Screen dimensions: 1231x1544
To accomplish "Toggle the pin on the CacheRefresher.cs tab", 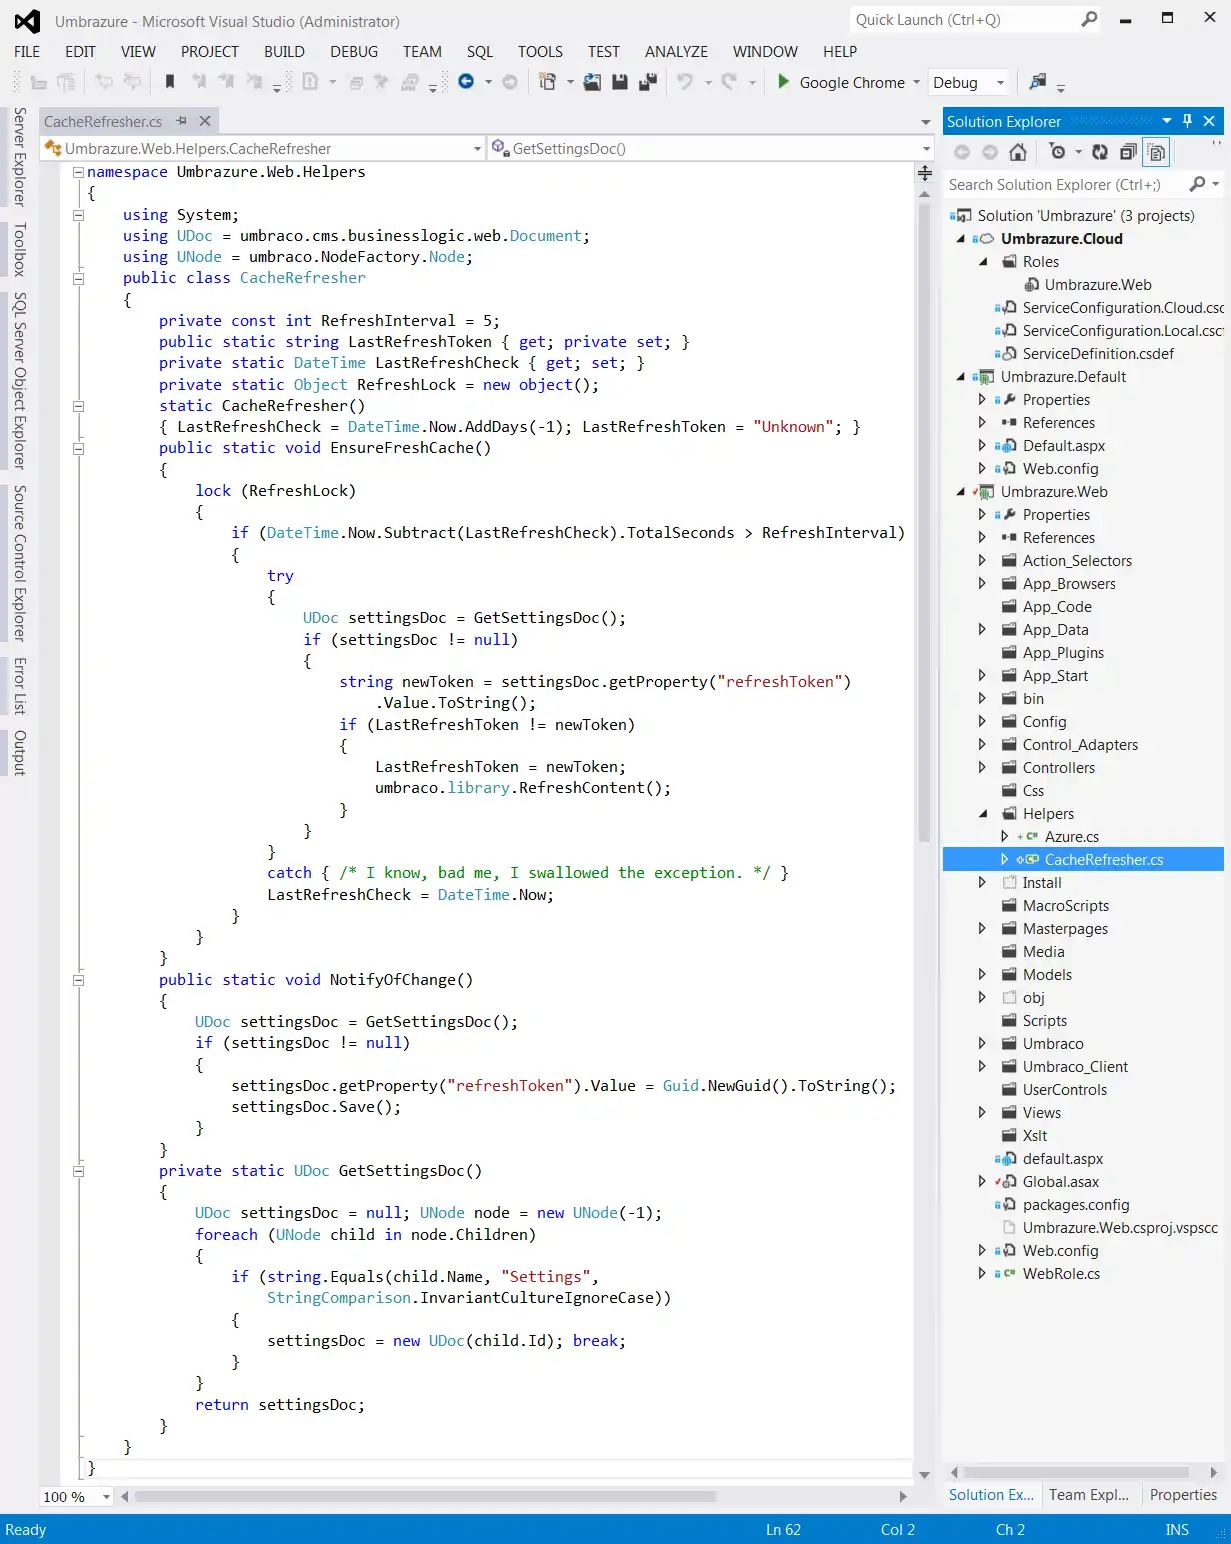I will [181, 121].
